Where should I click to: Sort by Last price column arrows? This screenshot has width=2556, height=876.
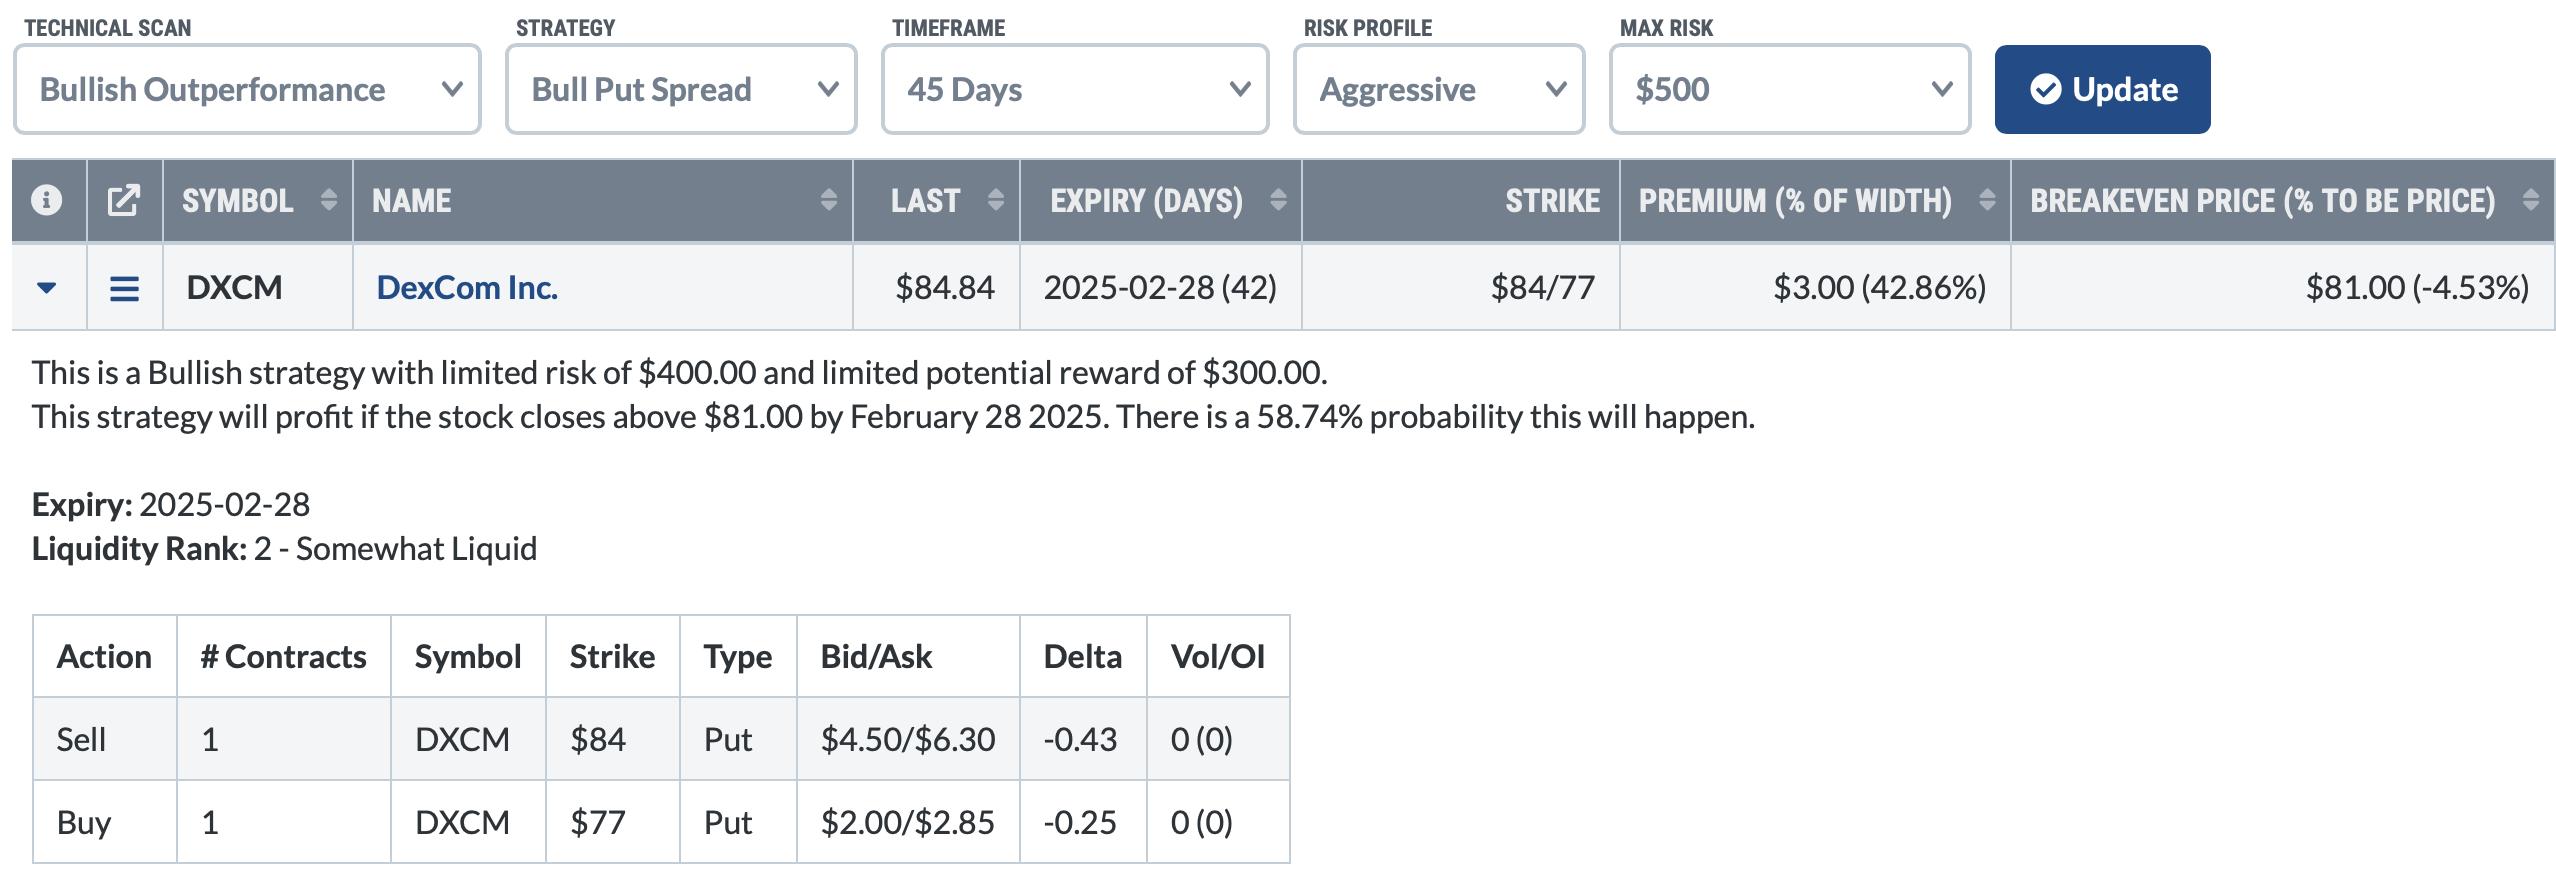pos(995,200)
